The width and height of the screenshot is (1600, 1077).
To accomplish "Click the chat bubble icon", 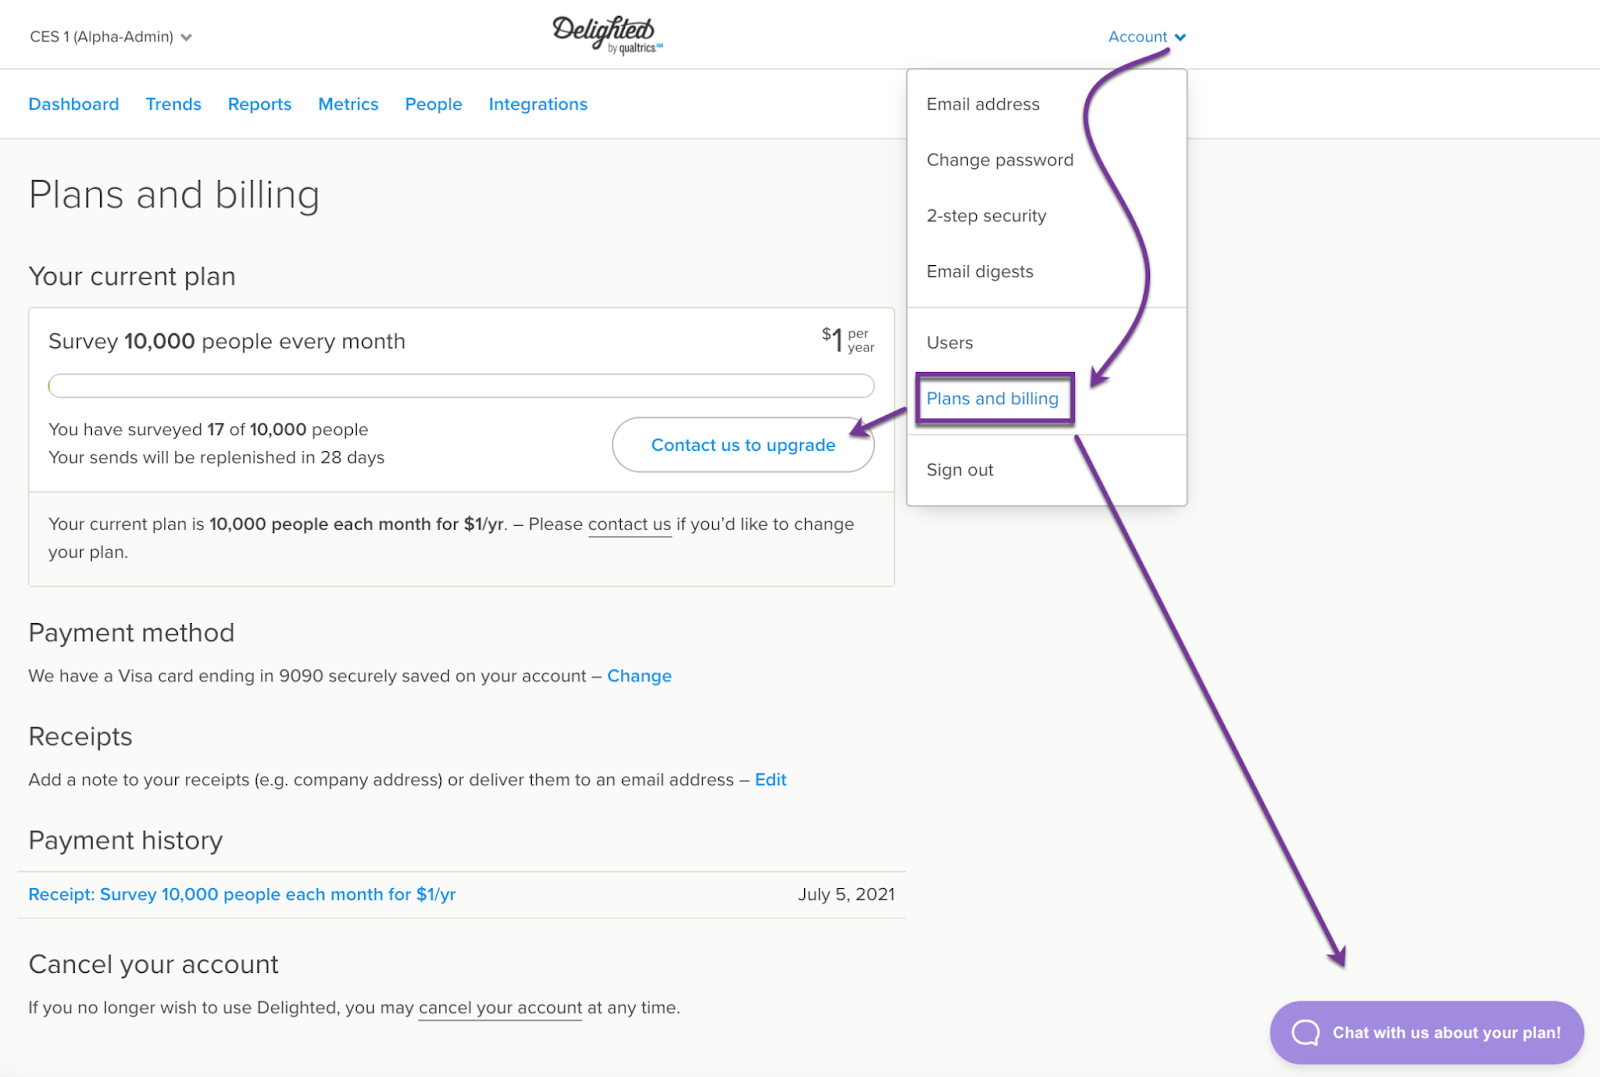I will 1305,1033.
